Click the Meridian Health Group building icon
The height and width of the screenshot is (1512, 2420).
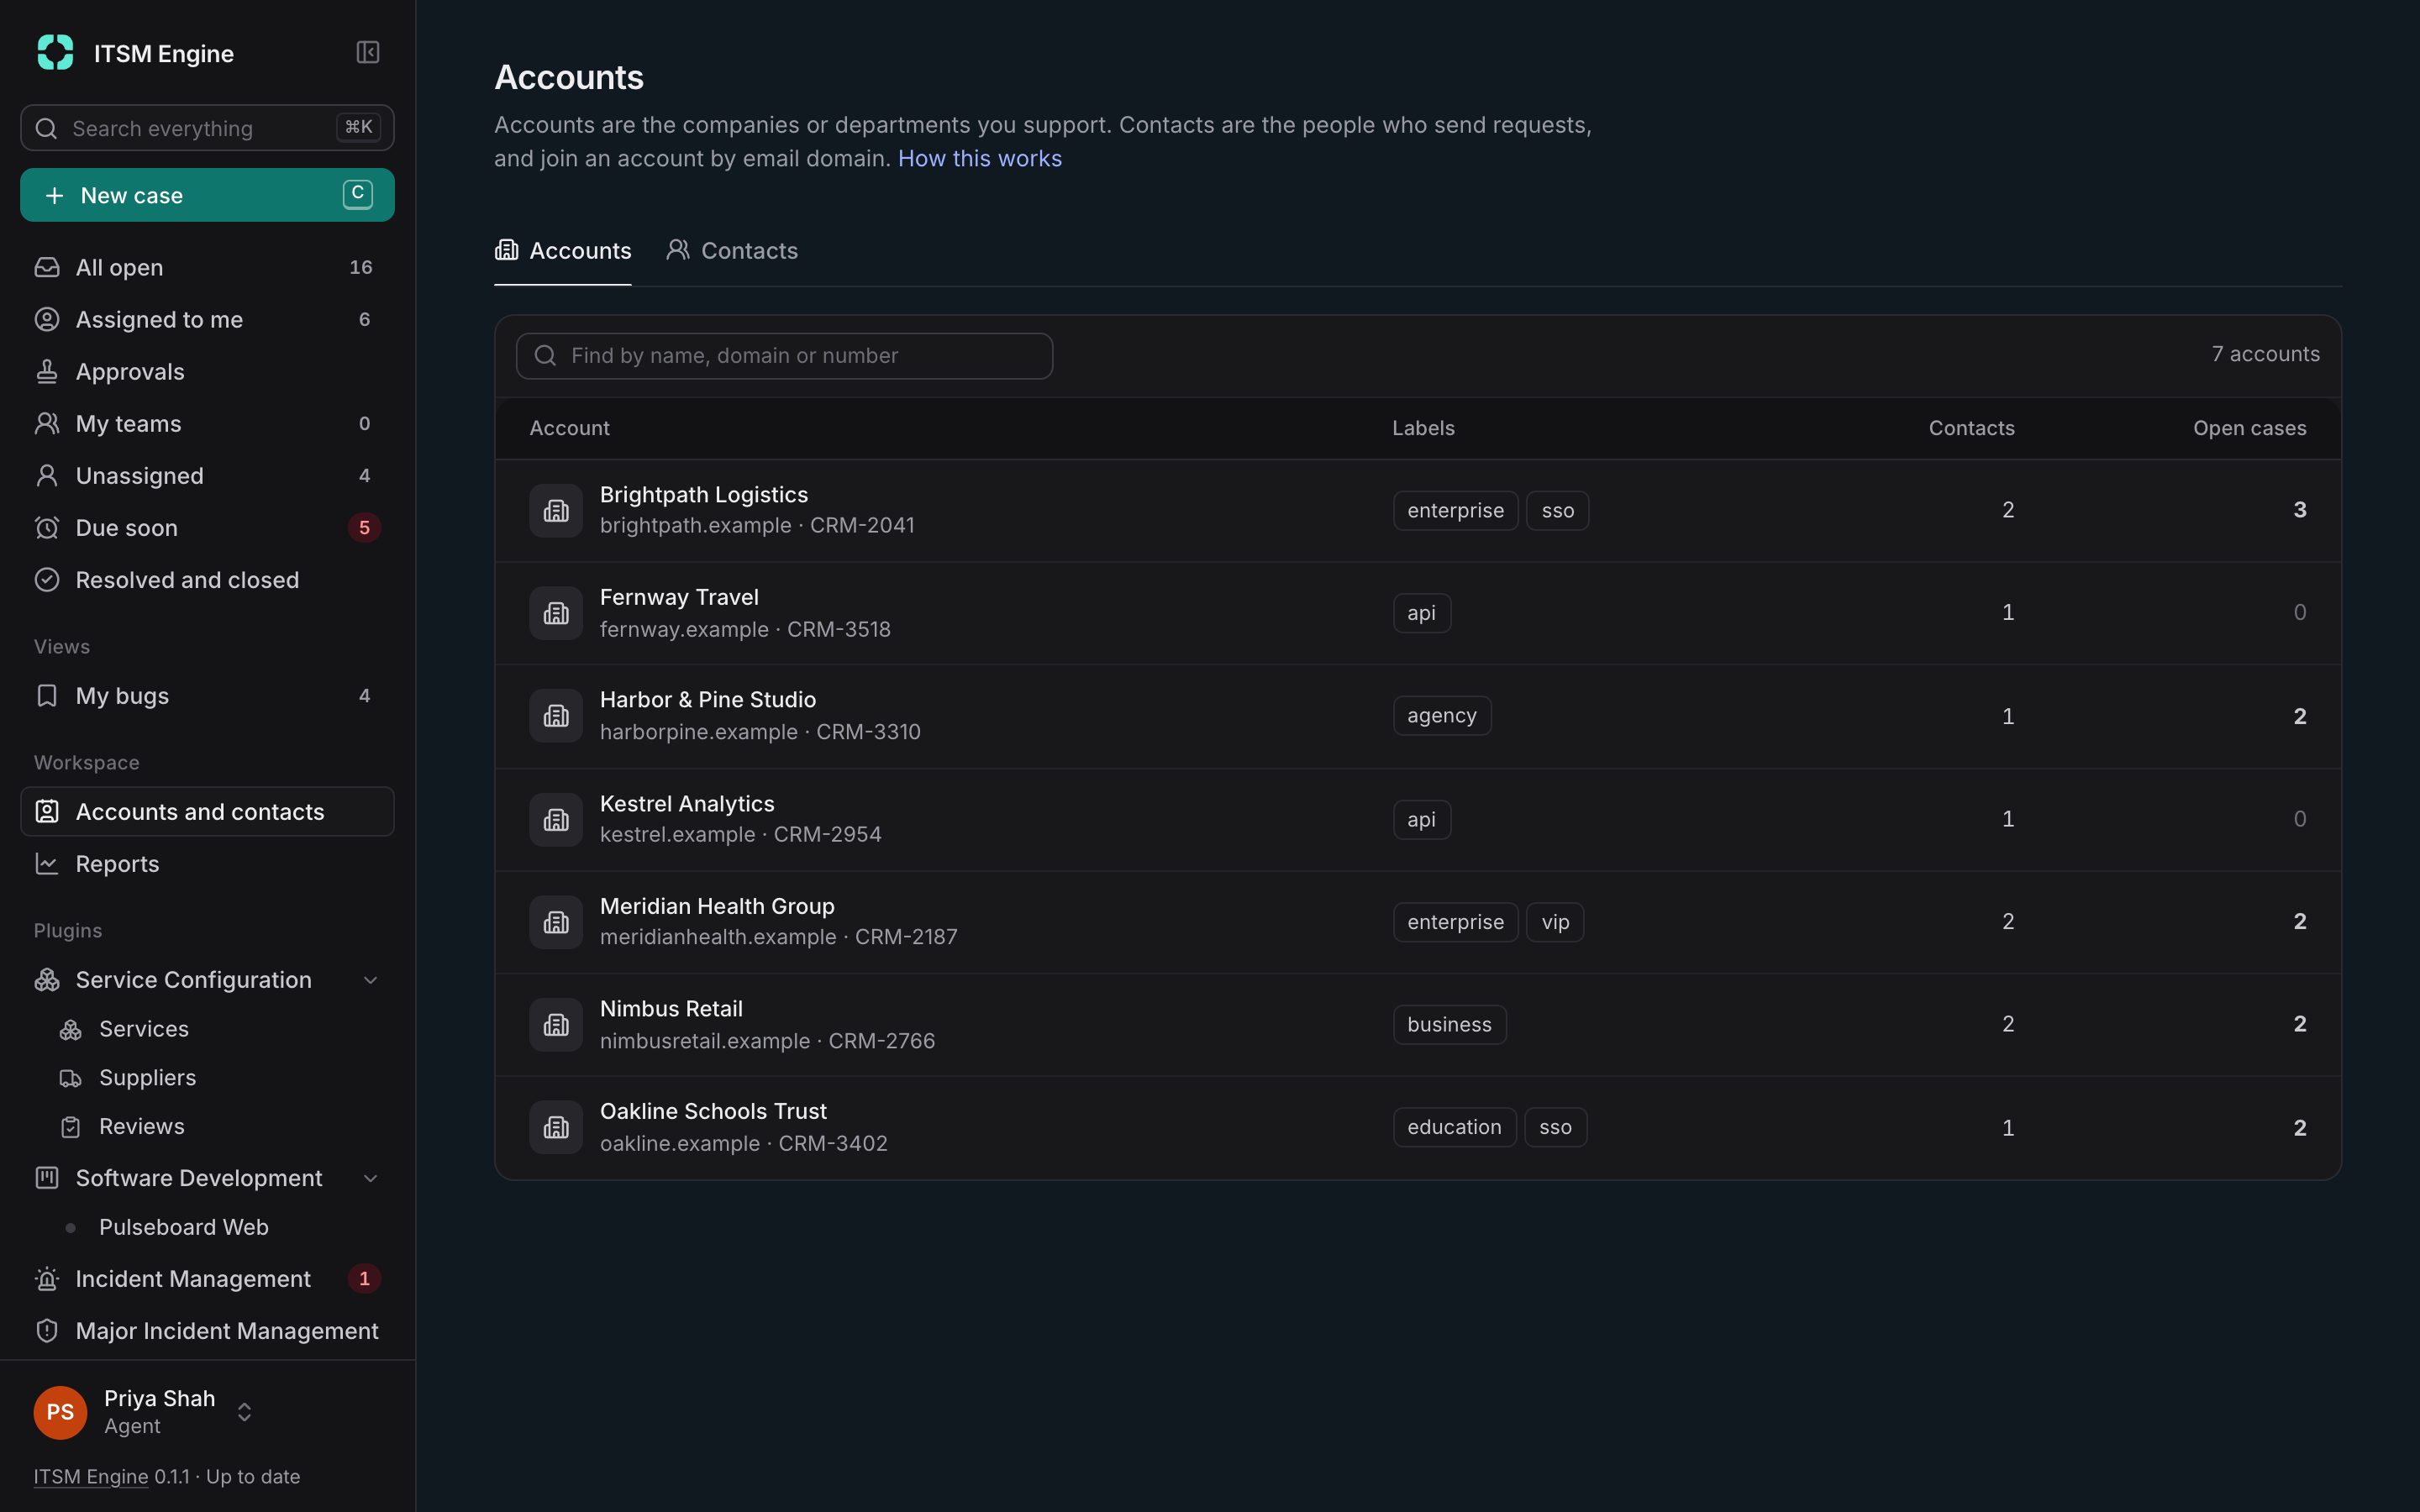click(x=556, y=922)
